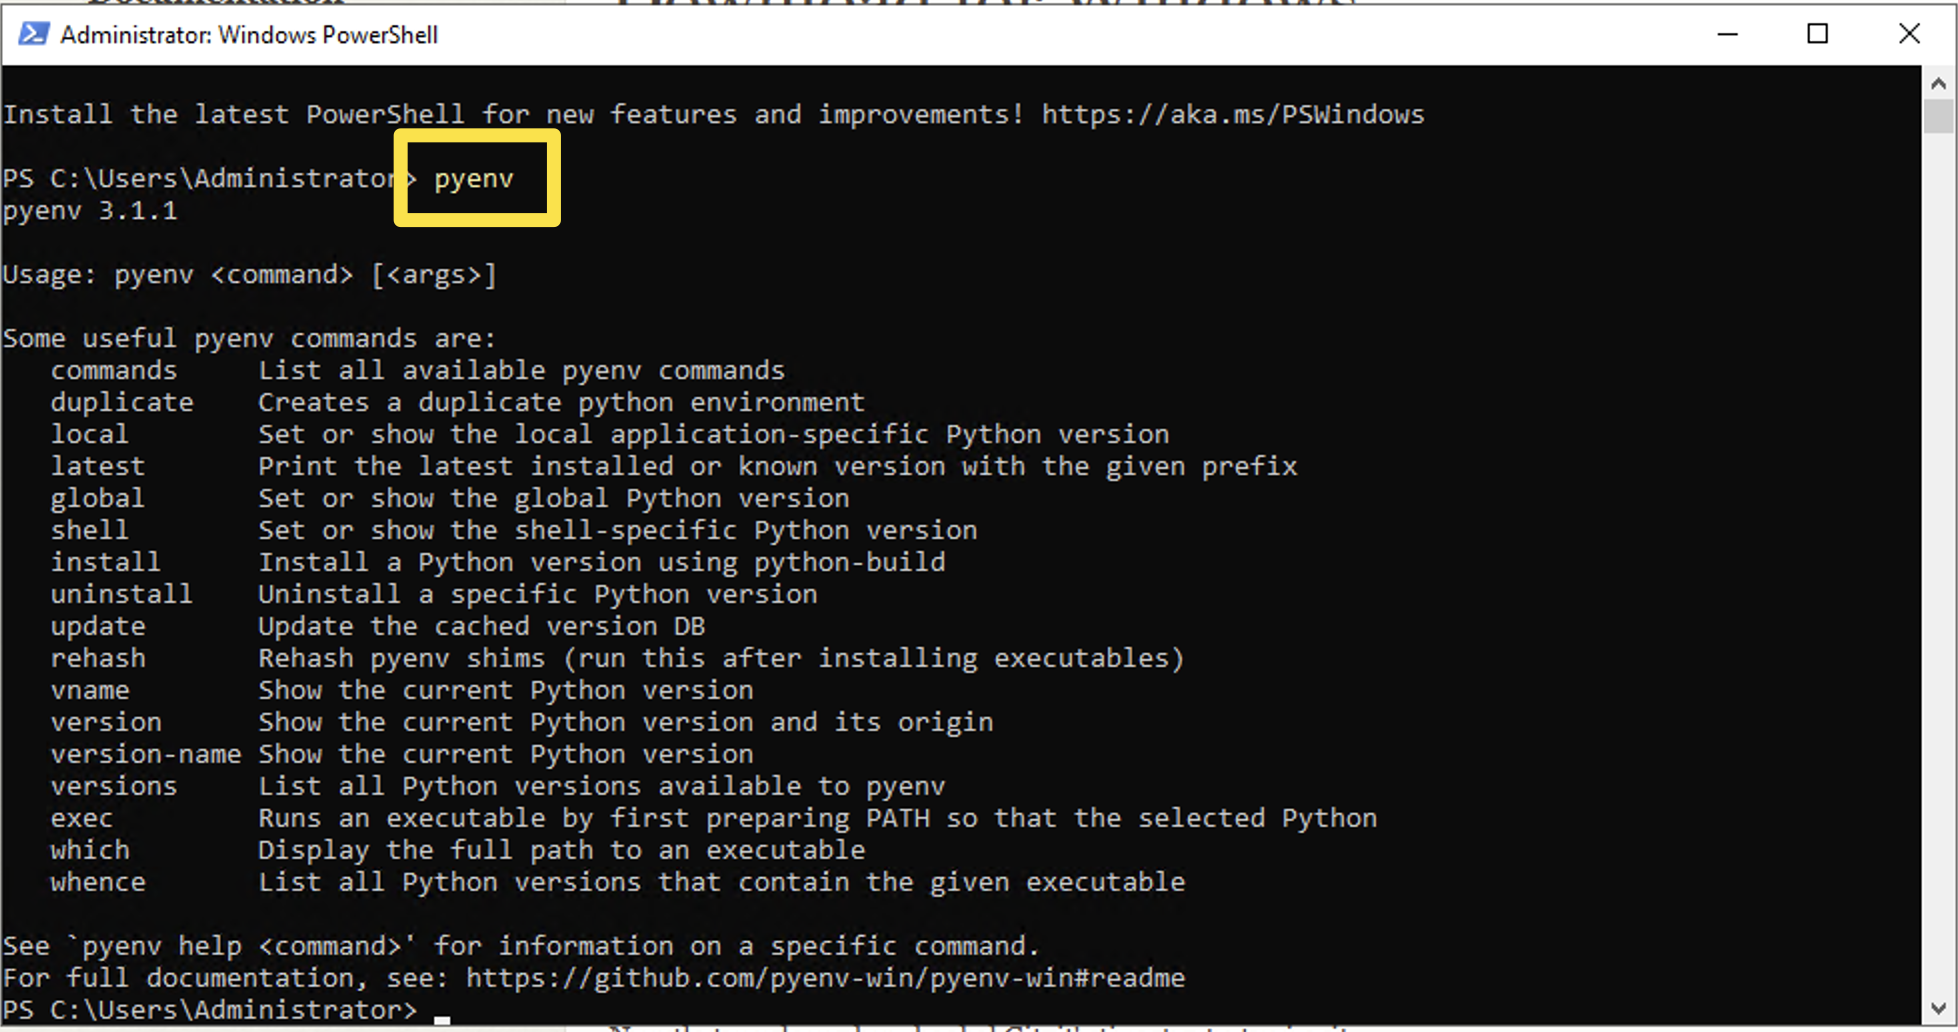Click the 'Usage: pyenv <command> [<args>]' line
1958x1032 pixels.
coord(250,275)
